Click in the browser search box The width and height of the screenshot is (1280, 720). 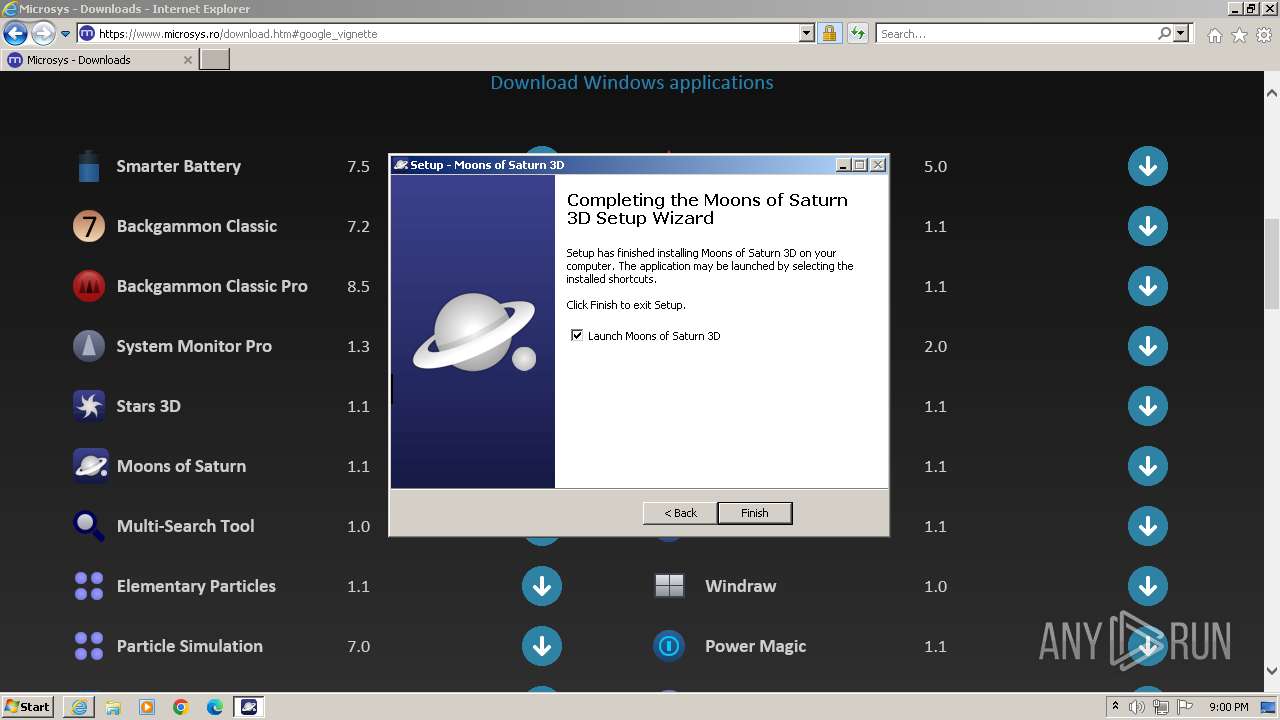click(x=1016, y=33)
